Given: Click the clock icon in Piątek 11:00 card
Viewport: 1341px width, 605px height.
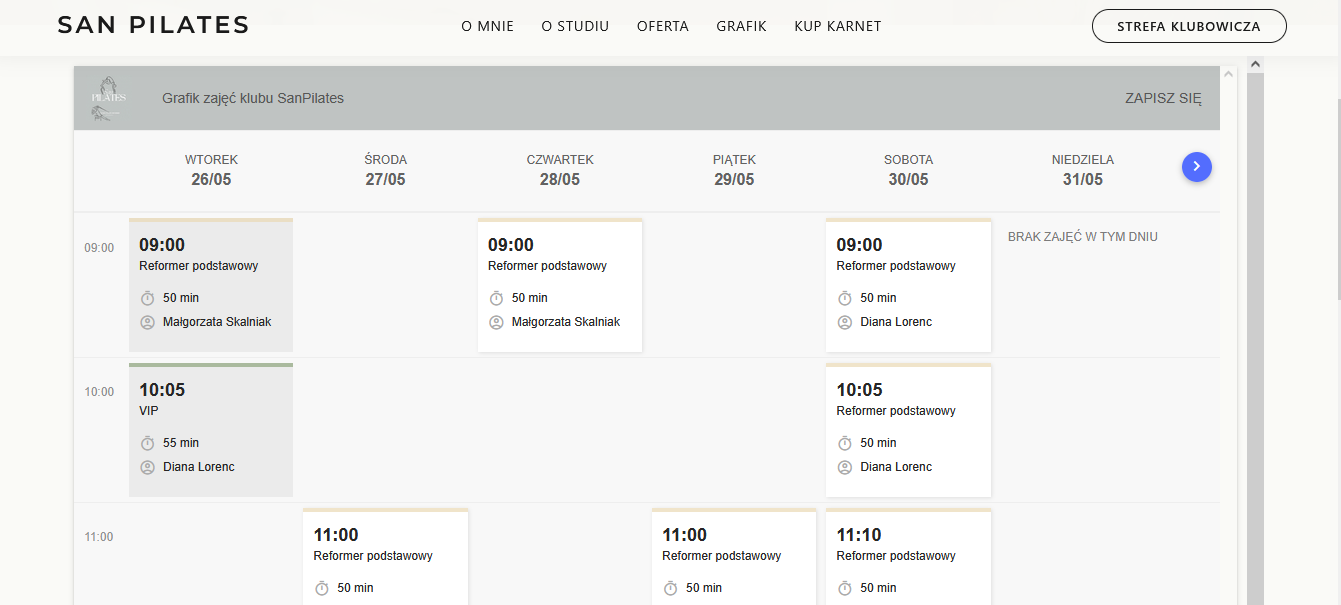Looking at the screenshot, I should (671, 588).
